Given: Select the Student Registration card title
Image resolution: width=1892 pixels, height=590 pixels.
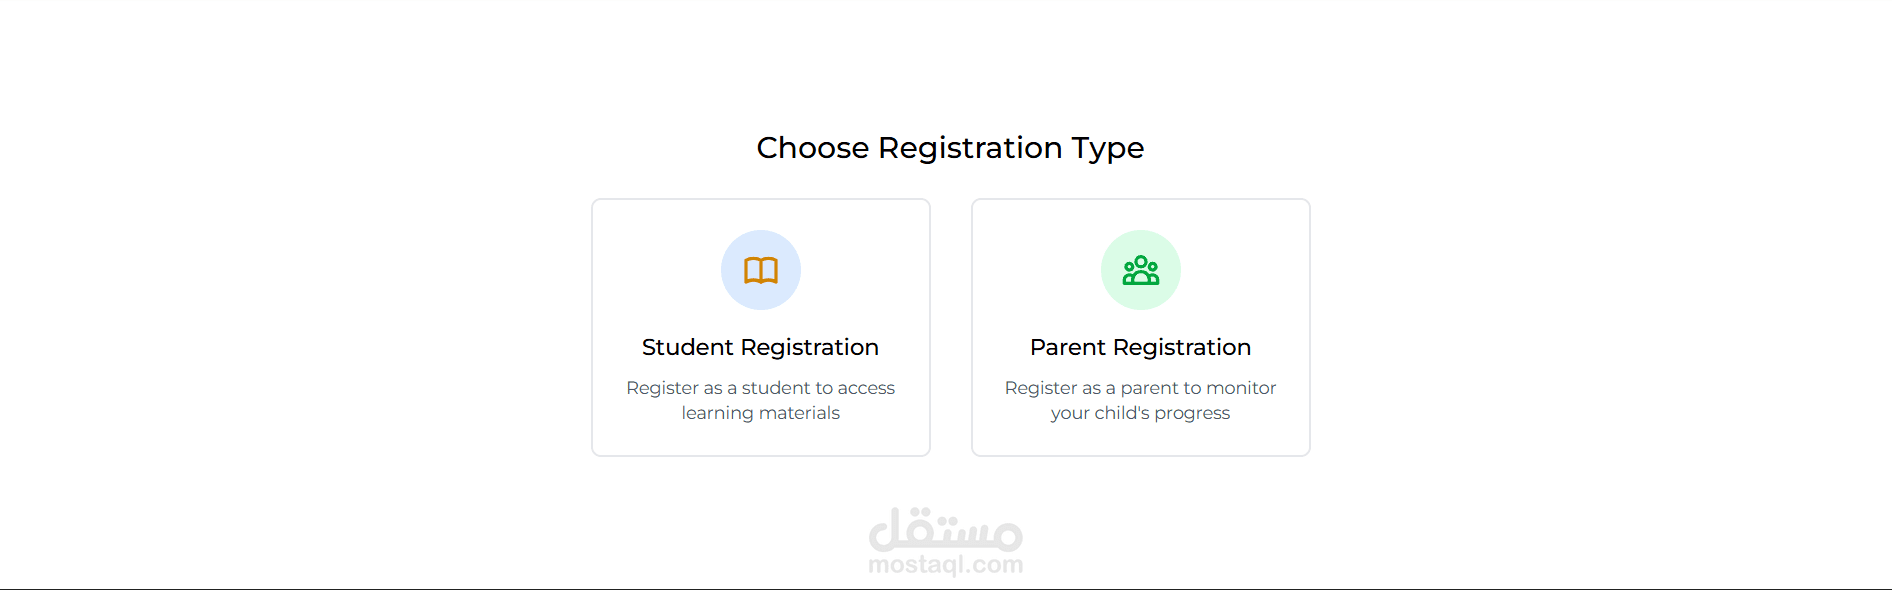Looking at the screenshot, I should pyautogui.click(x=760, y=347).
